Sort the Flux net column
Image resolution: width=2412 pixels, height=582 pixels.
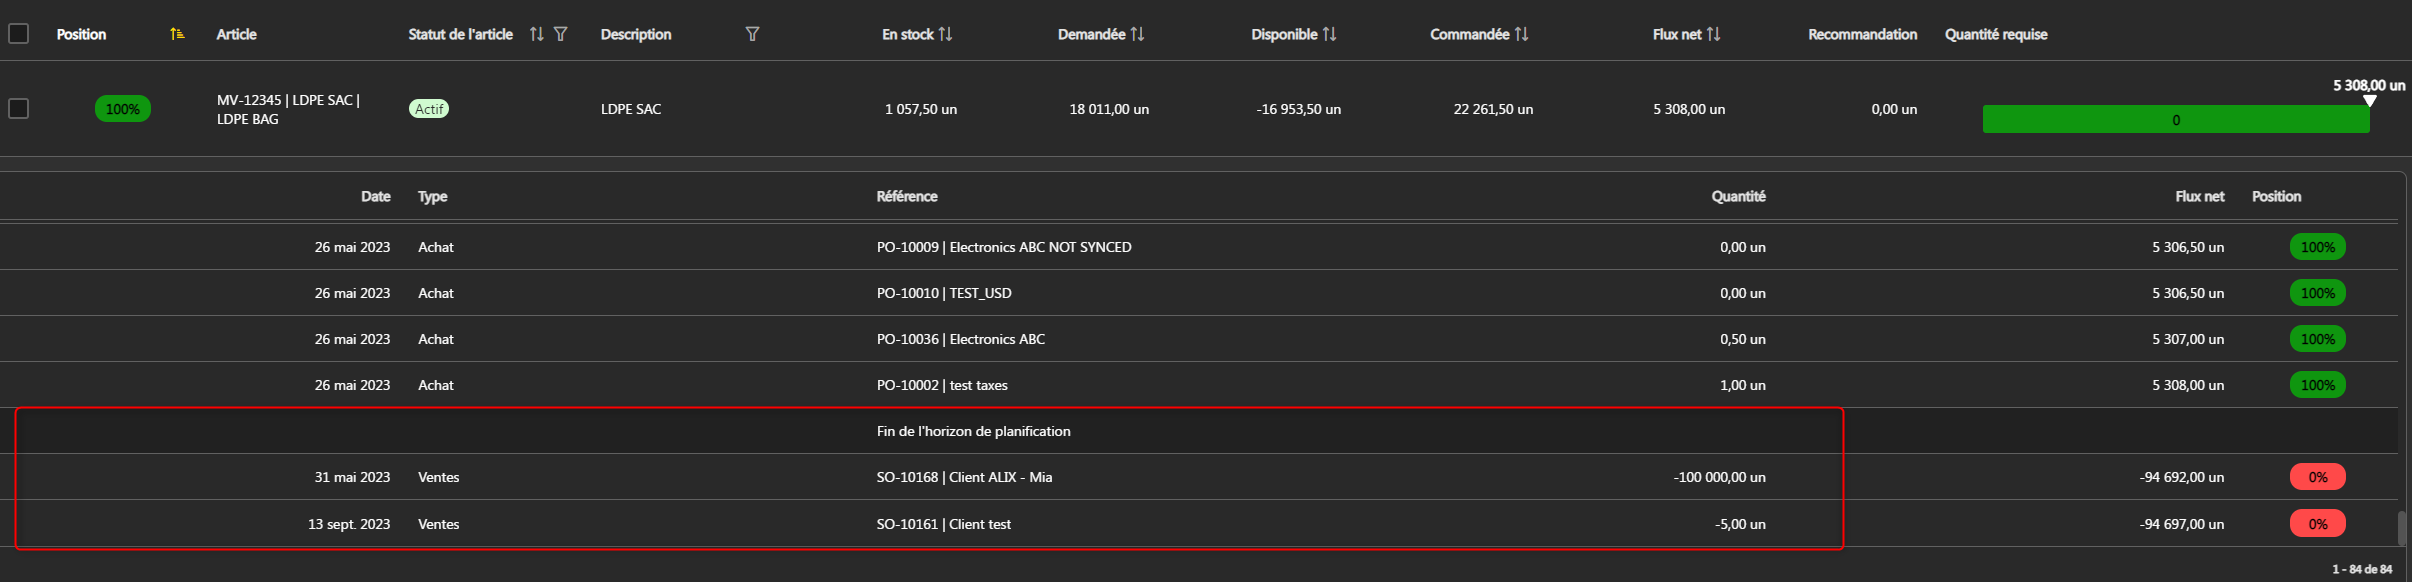tap(1714, 34)
